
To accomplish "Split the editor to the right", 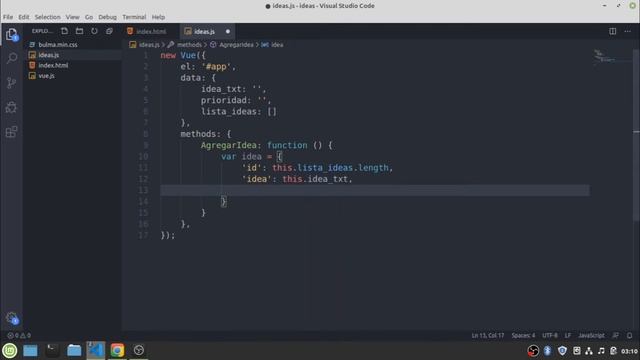I will (613, 31).
